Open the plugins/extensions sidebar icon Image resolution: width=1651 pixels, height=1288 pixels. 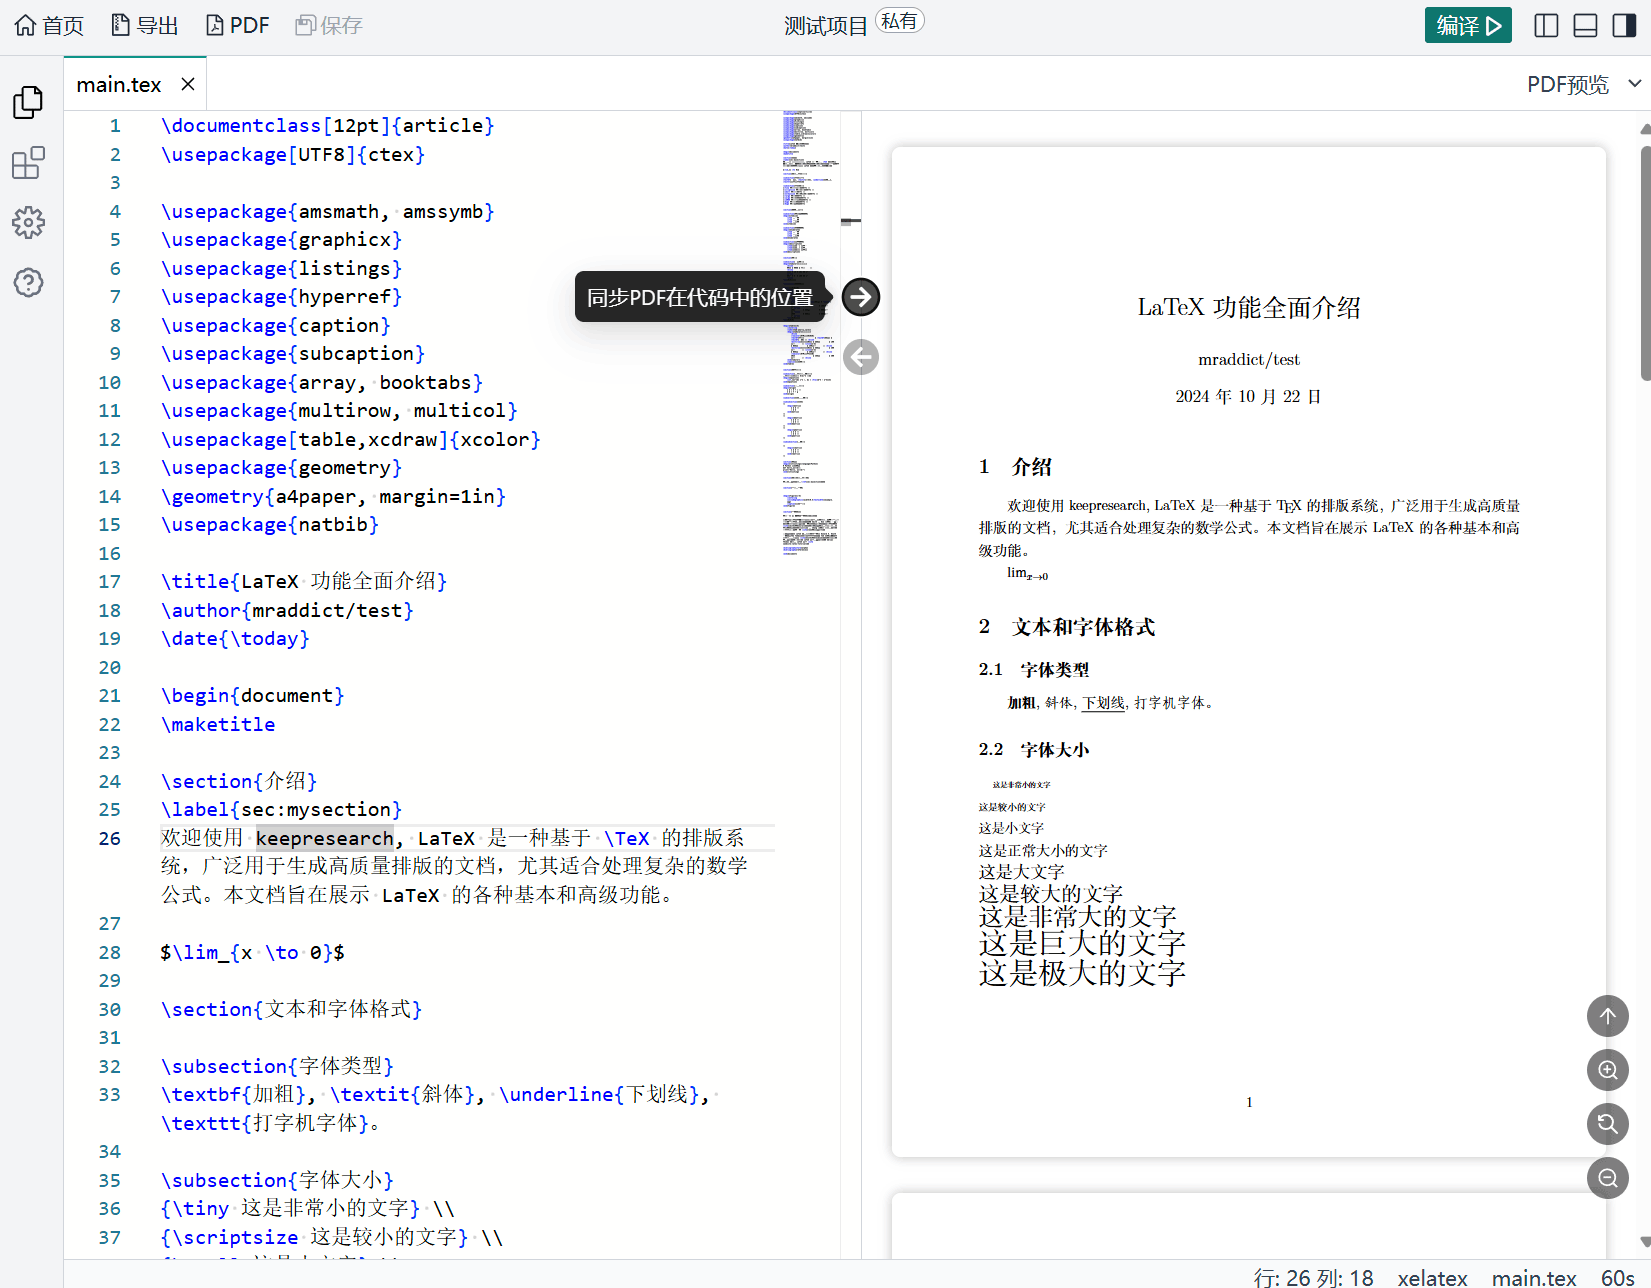click(x=28, y=163)
